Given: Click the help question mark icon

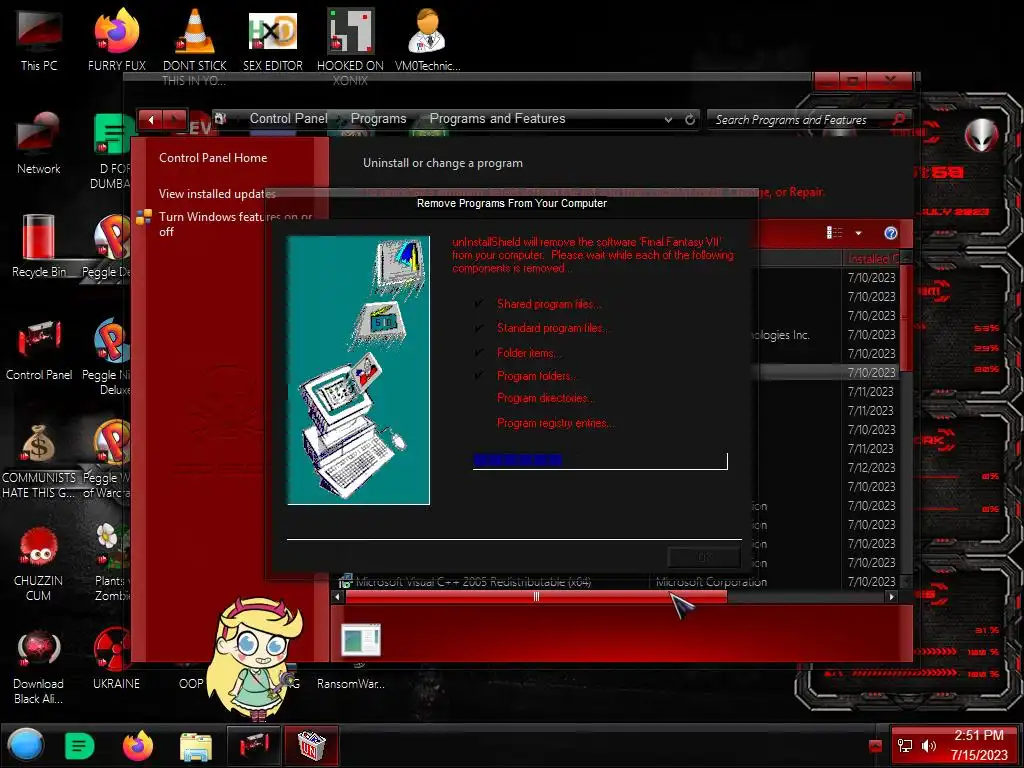Looking at the screenshot, I should 890,233.
